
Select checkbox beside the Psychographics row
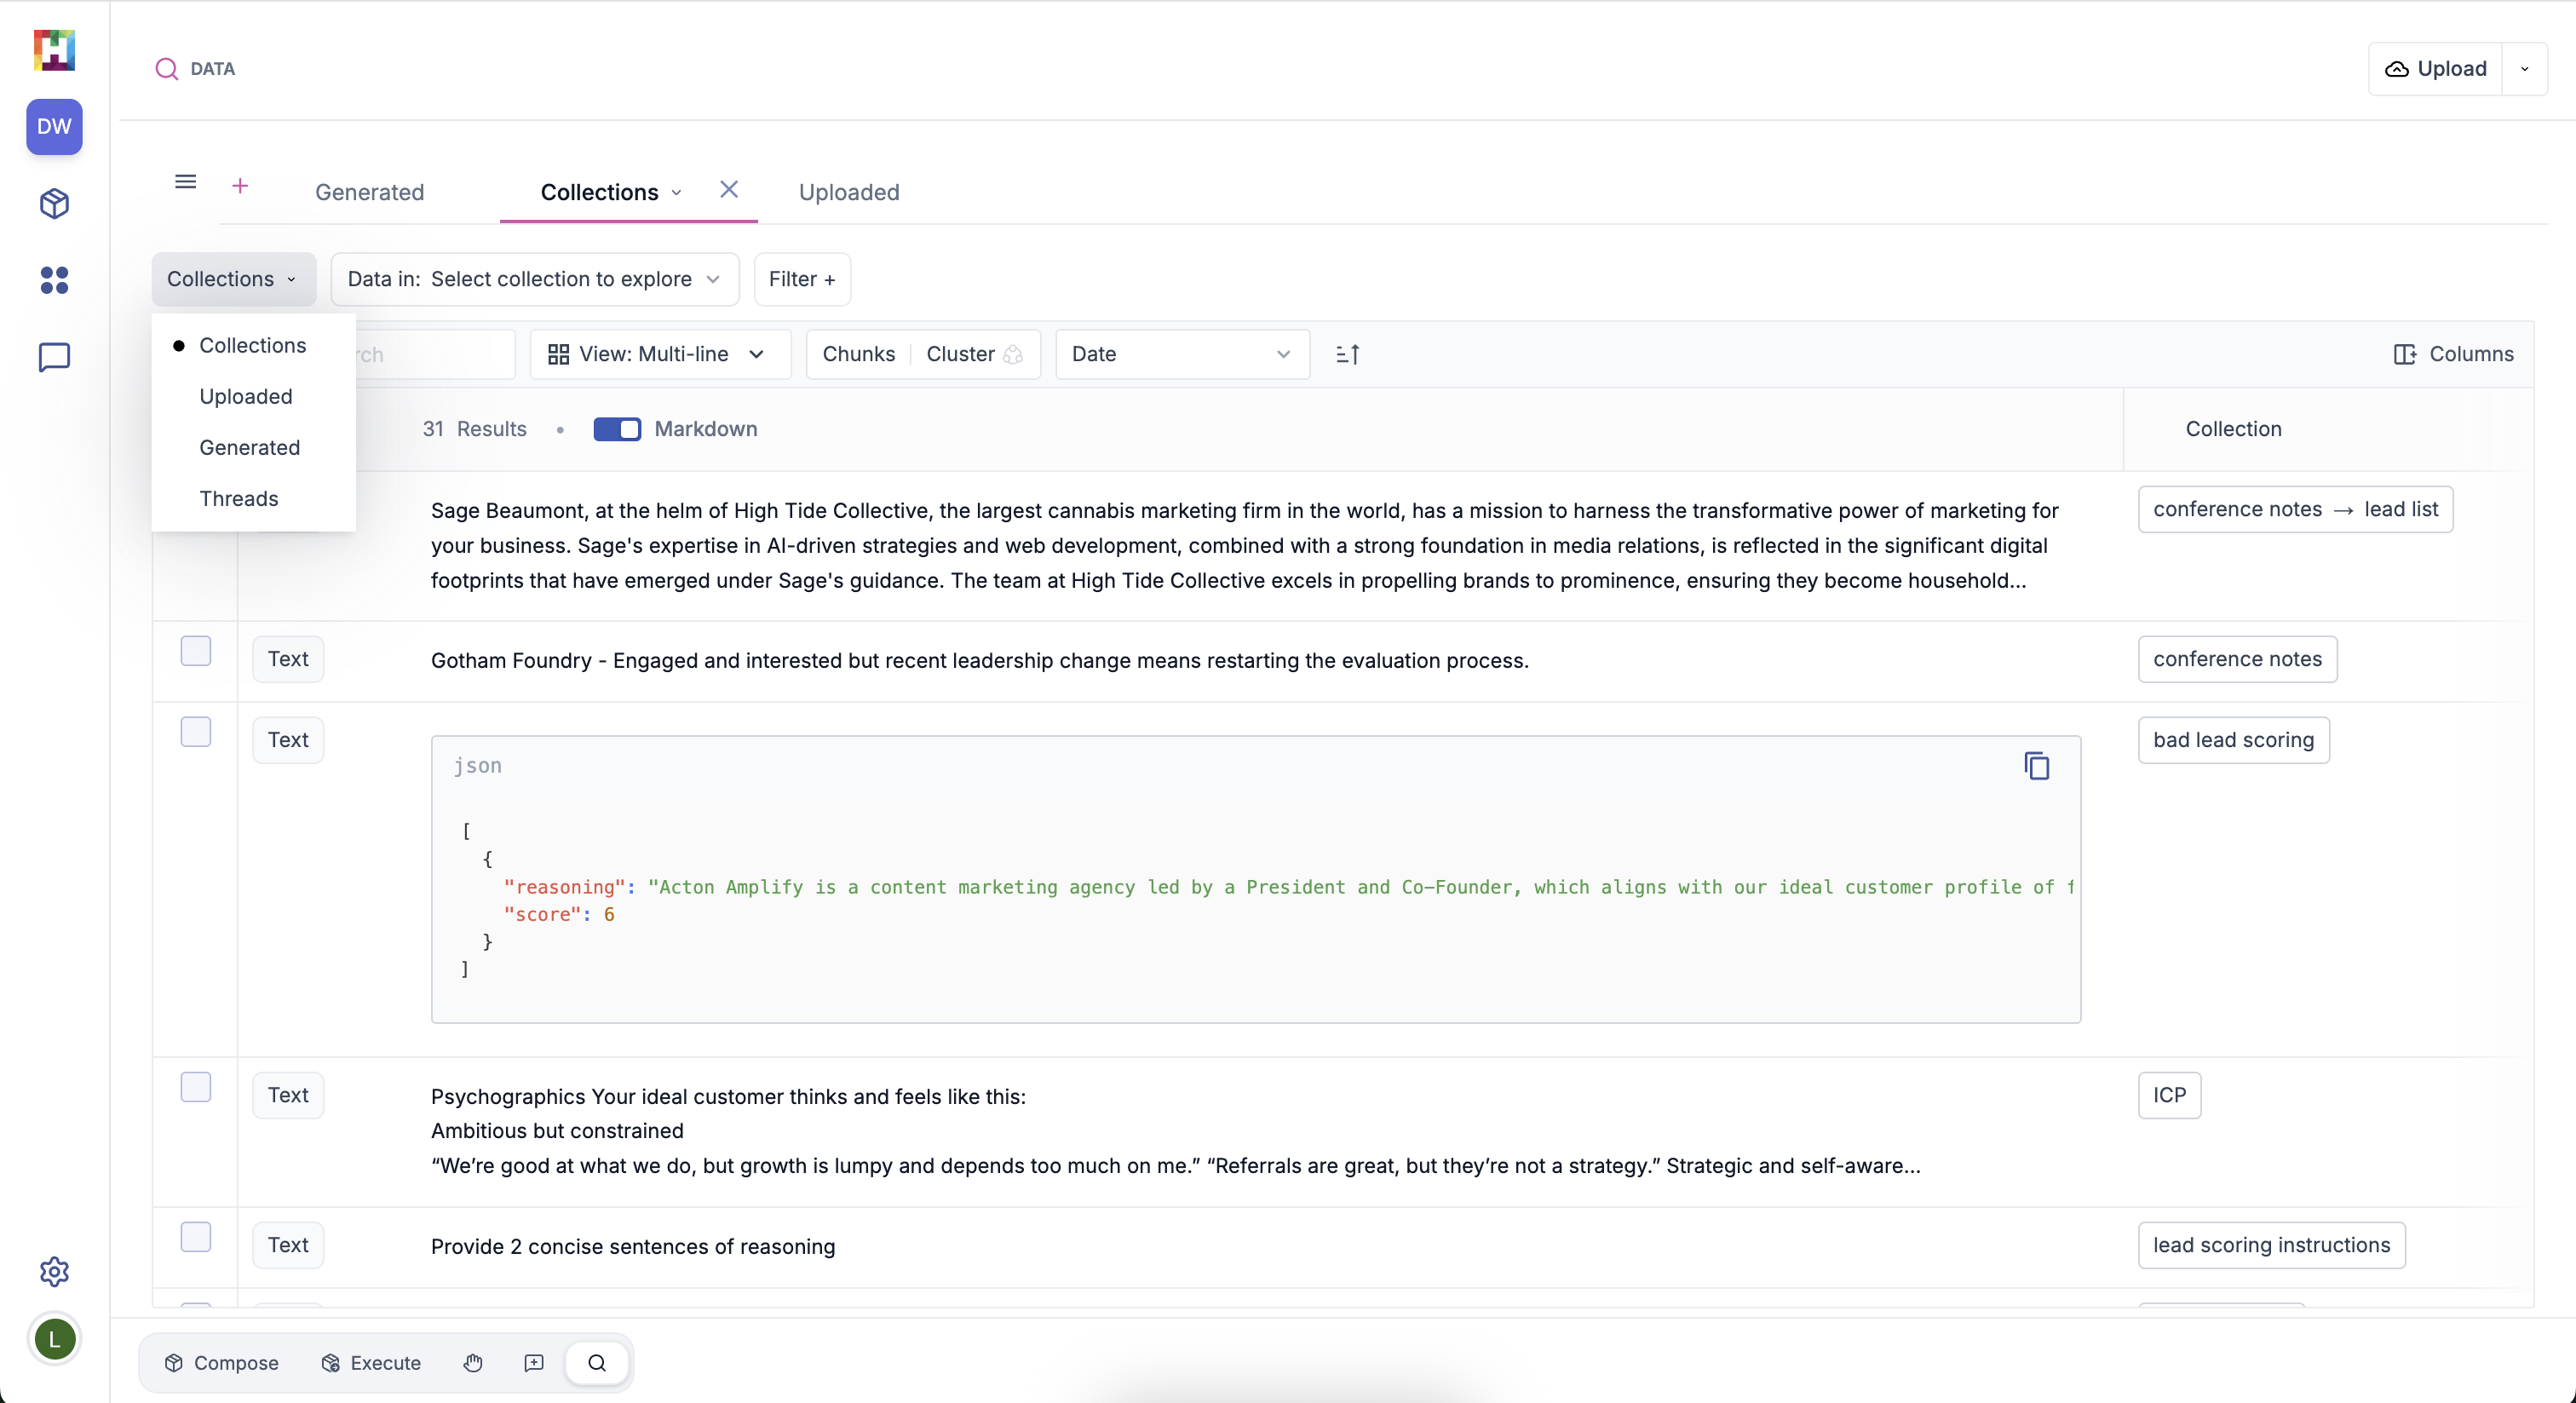[195, 1087]
